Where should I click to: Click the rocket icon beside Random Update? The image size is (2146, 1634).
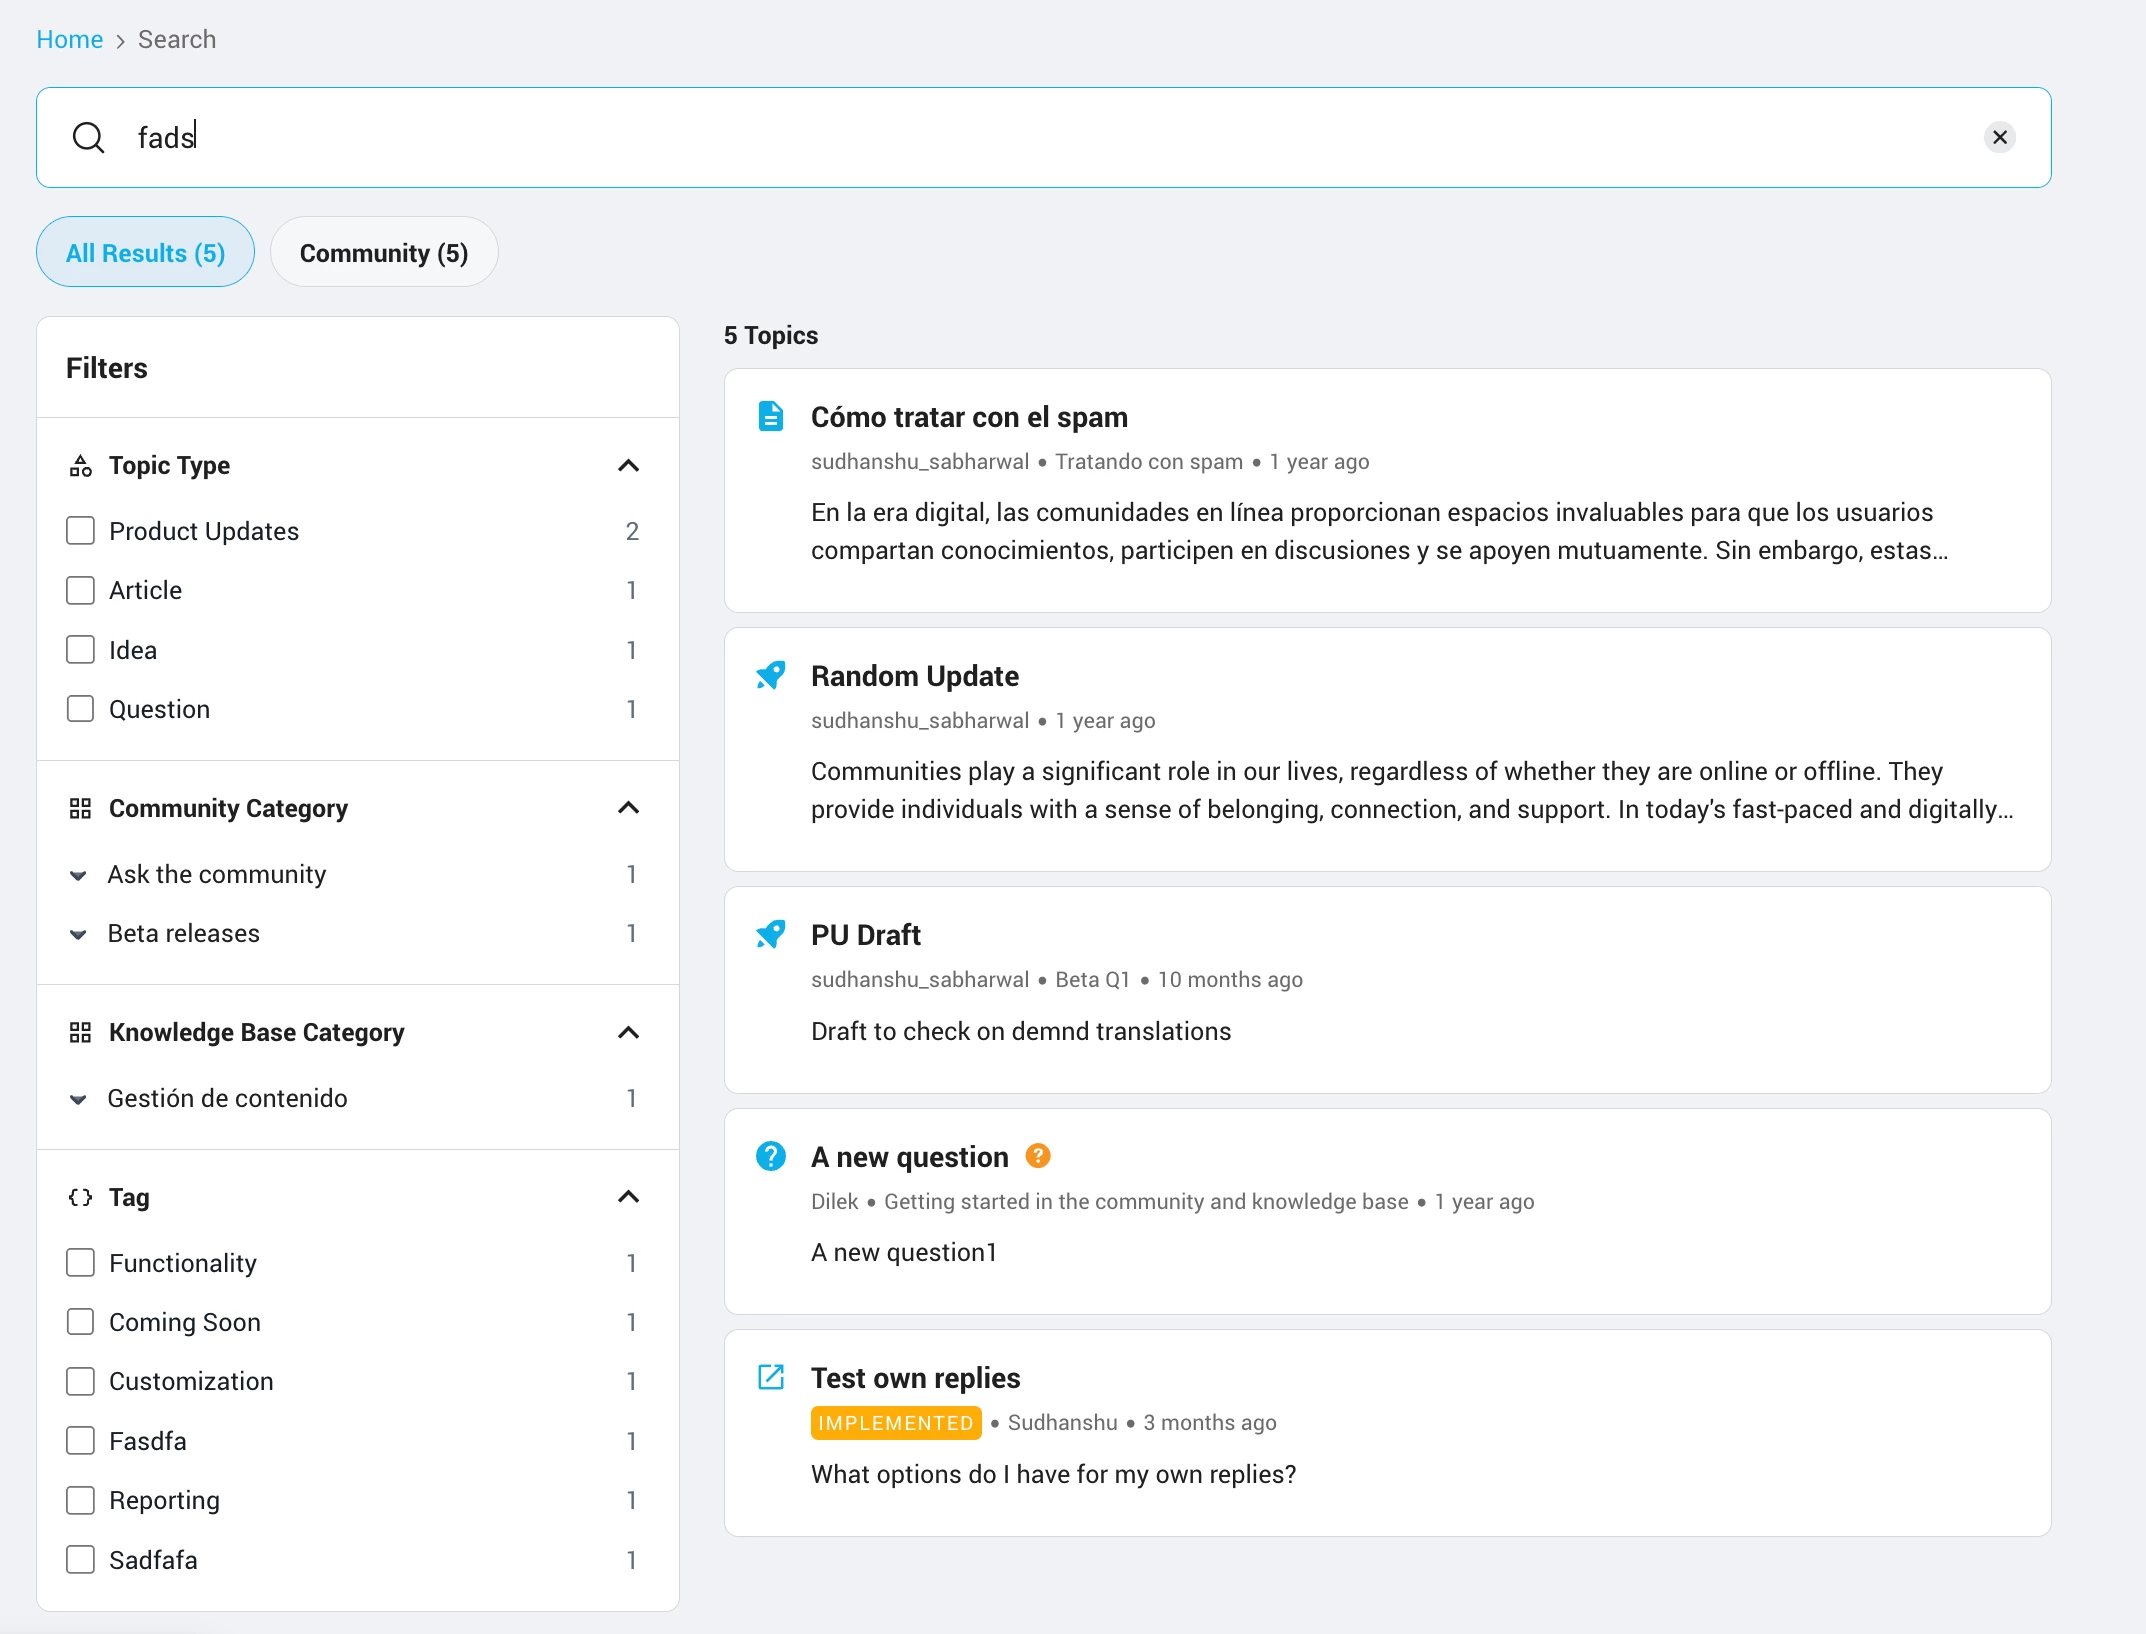[x=770, y=676]
